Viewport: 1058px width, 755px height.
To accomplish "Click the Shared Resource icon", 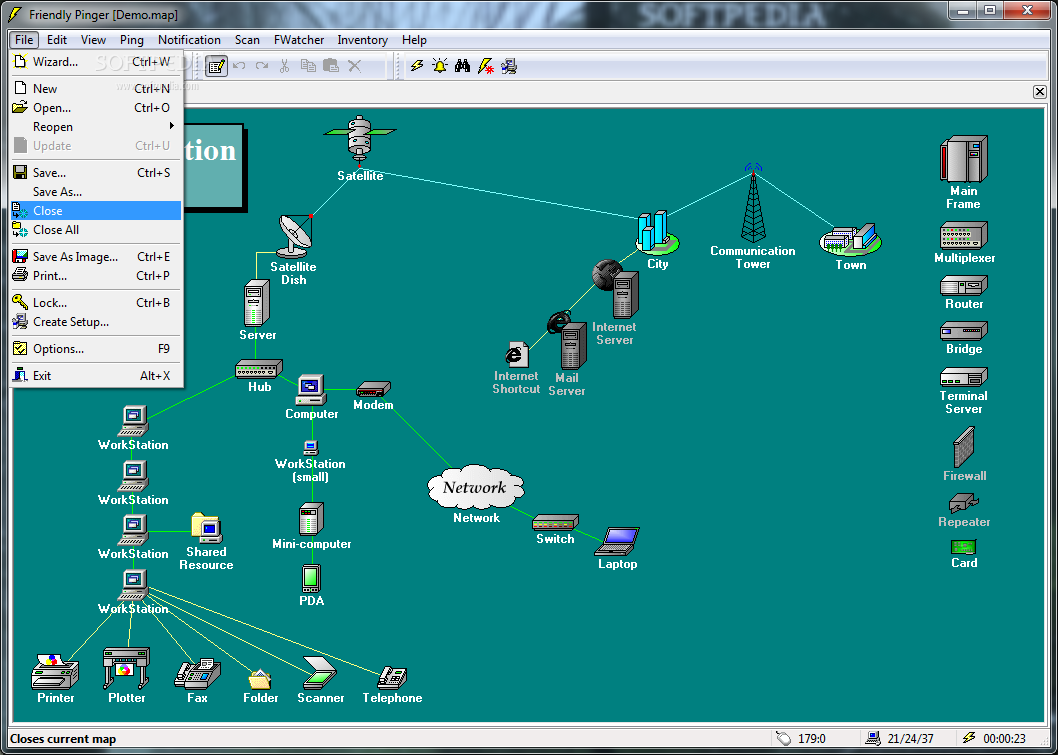I will [x=206, y=528].
